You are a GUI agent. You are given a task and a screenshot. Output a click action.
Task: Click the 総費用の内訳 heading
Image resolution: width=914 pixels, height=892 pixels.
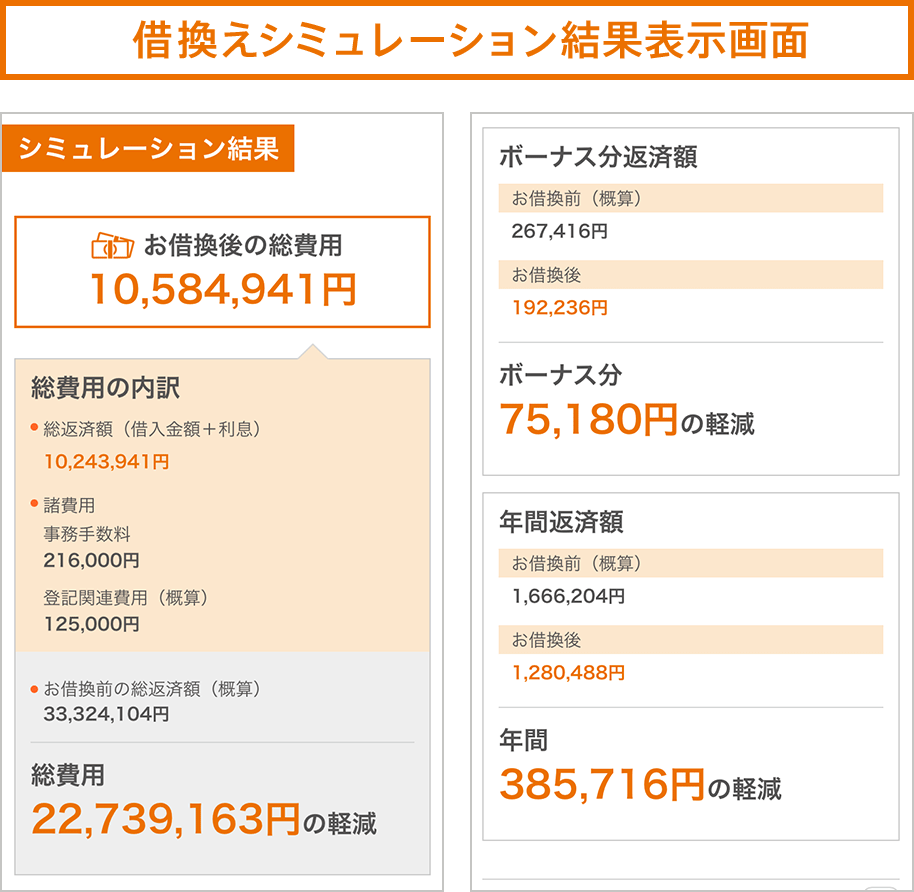coord(105,387)
